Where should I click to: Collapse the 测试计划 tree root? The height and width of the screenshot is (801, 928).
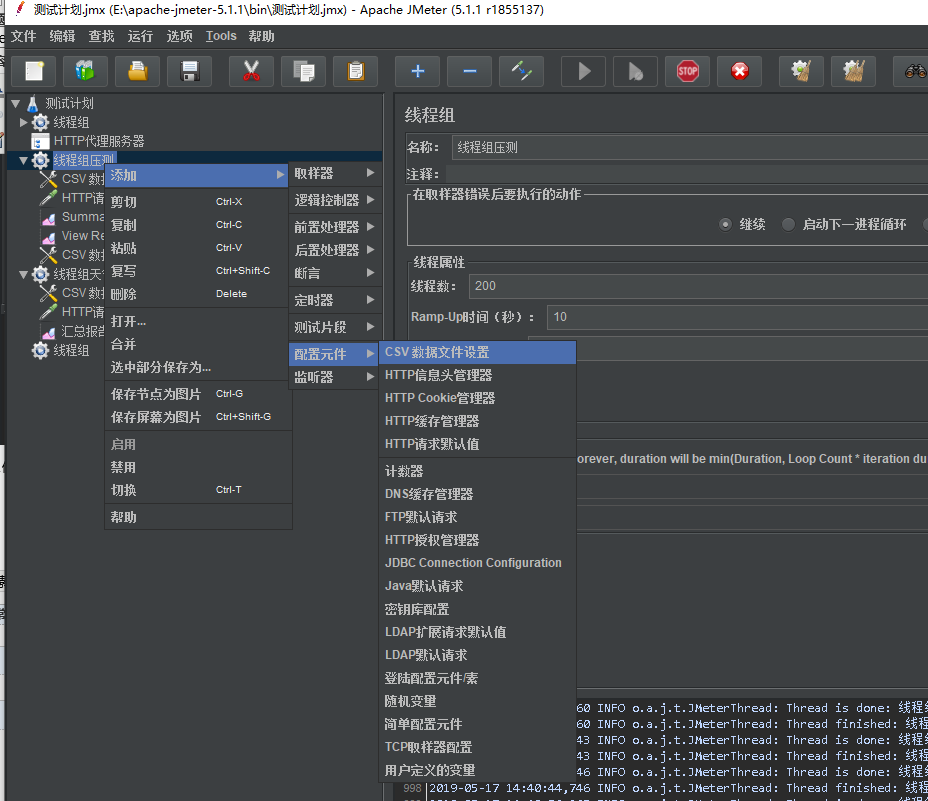pyautogui.click(x=16, y=104)
